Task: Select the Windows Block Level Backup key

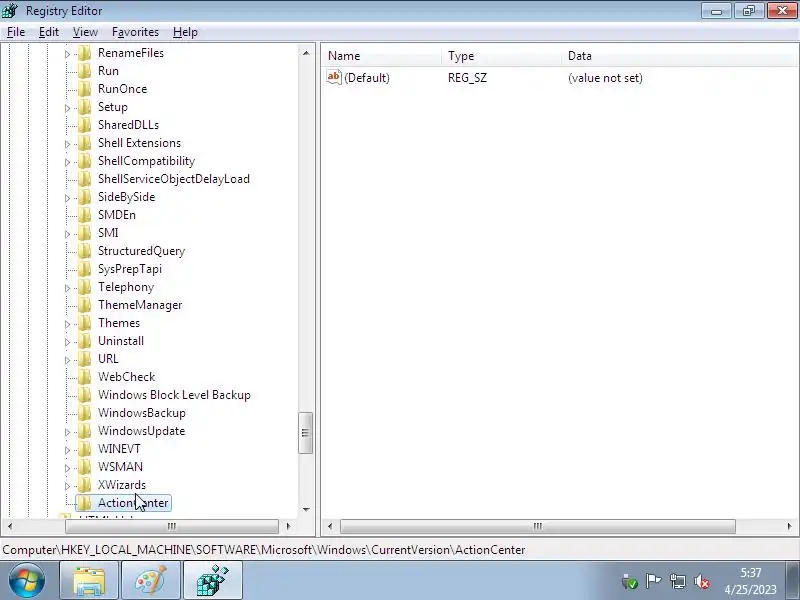Action: (174, 395)
